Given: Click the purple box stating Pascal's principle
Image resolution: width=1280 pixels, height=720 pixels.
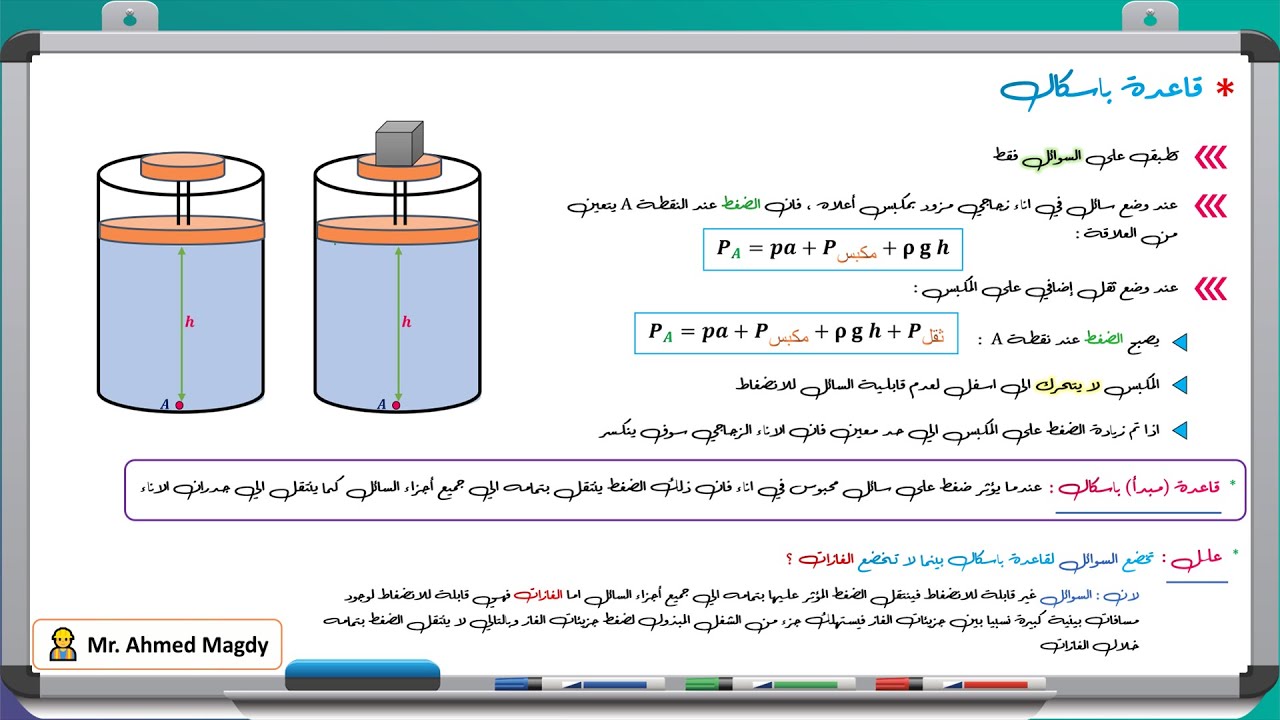Looking at the screenshot, I should [x=685, y=490].
